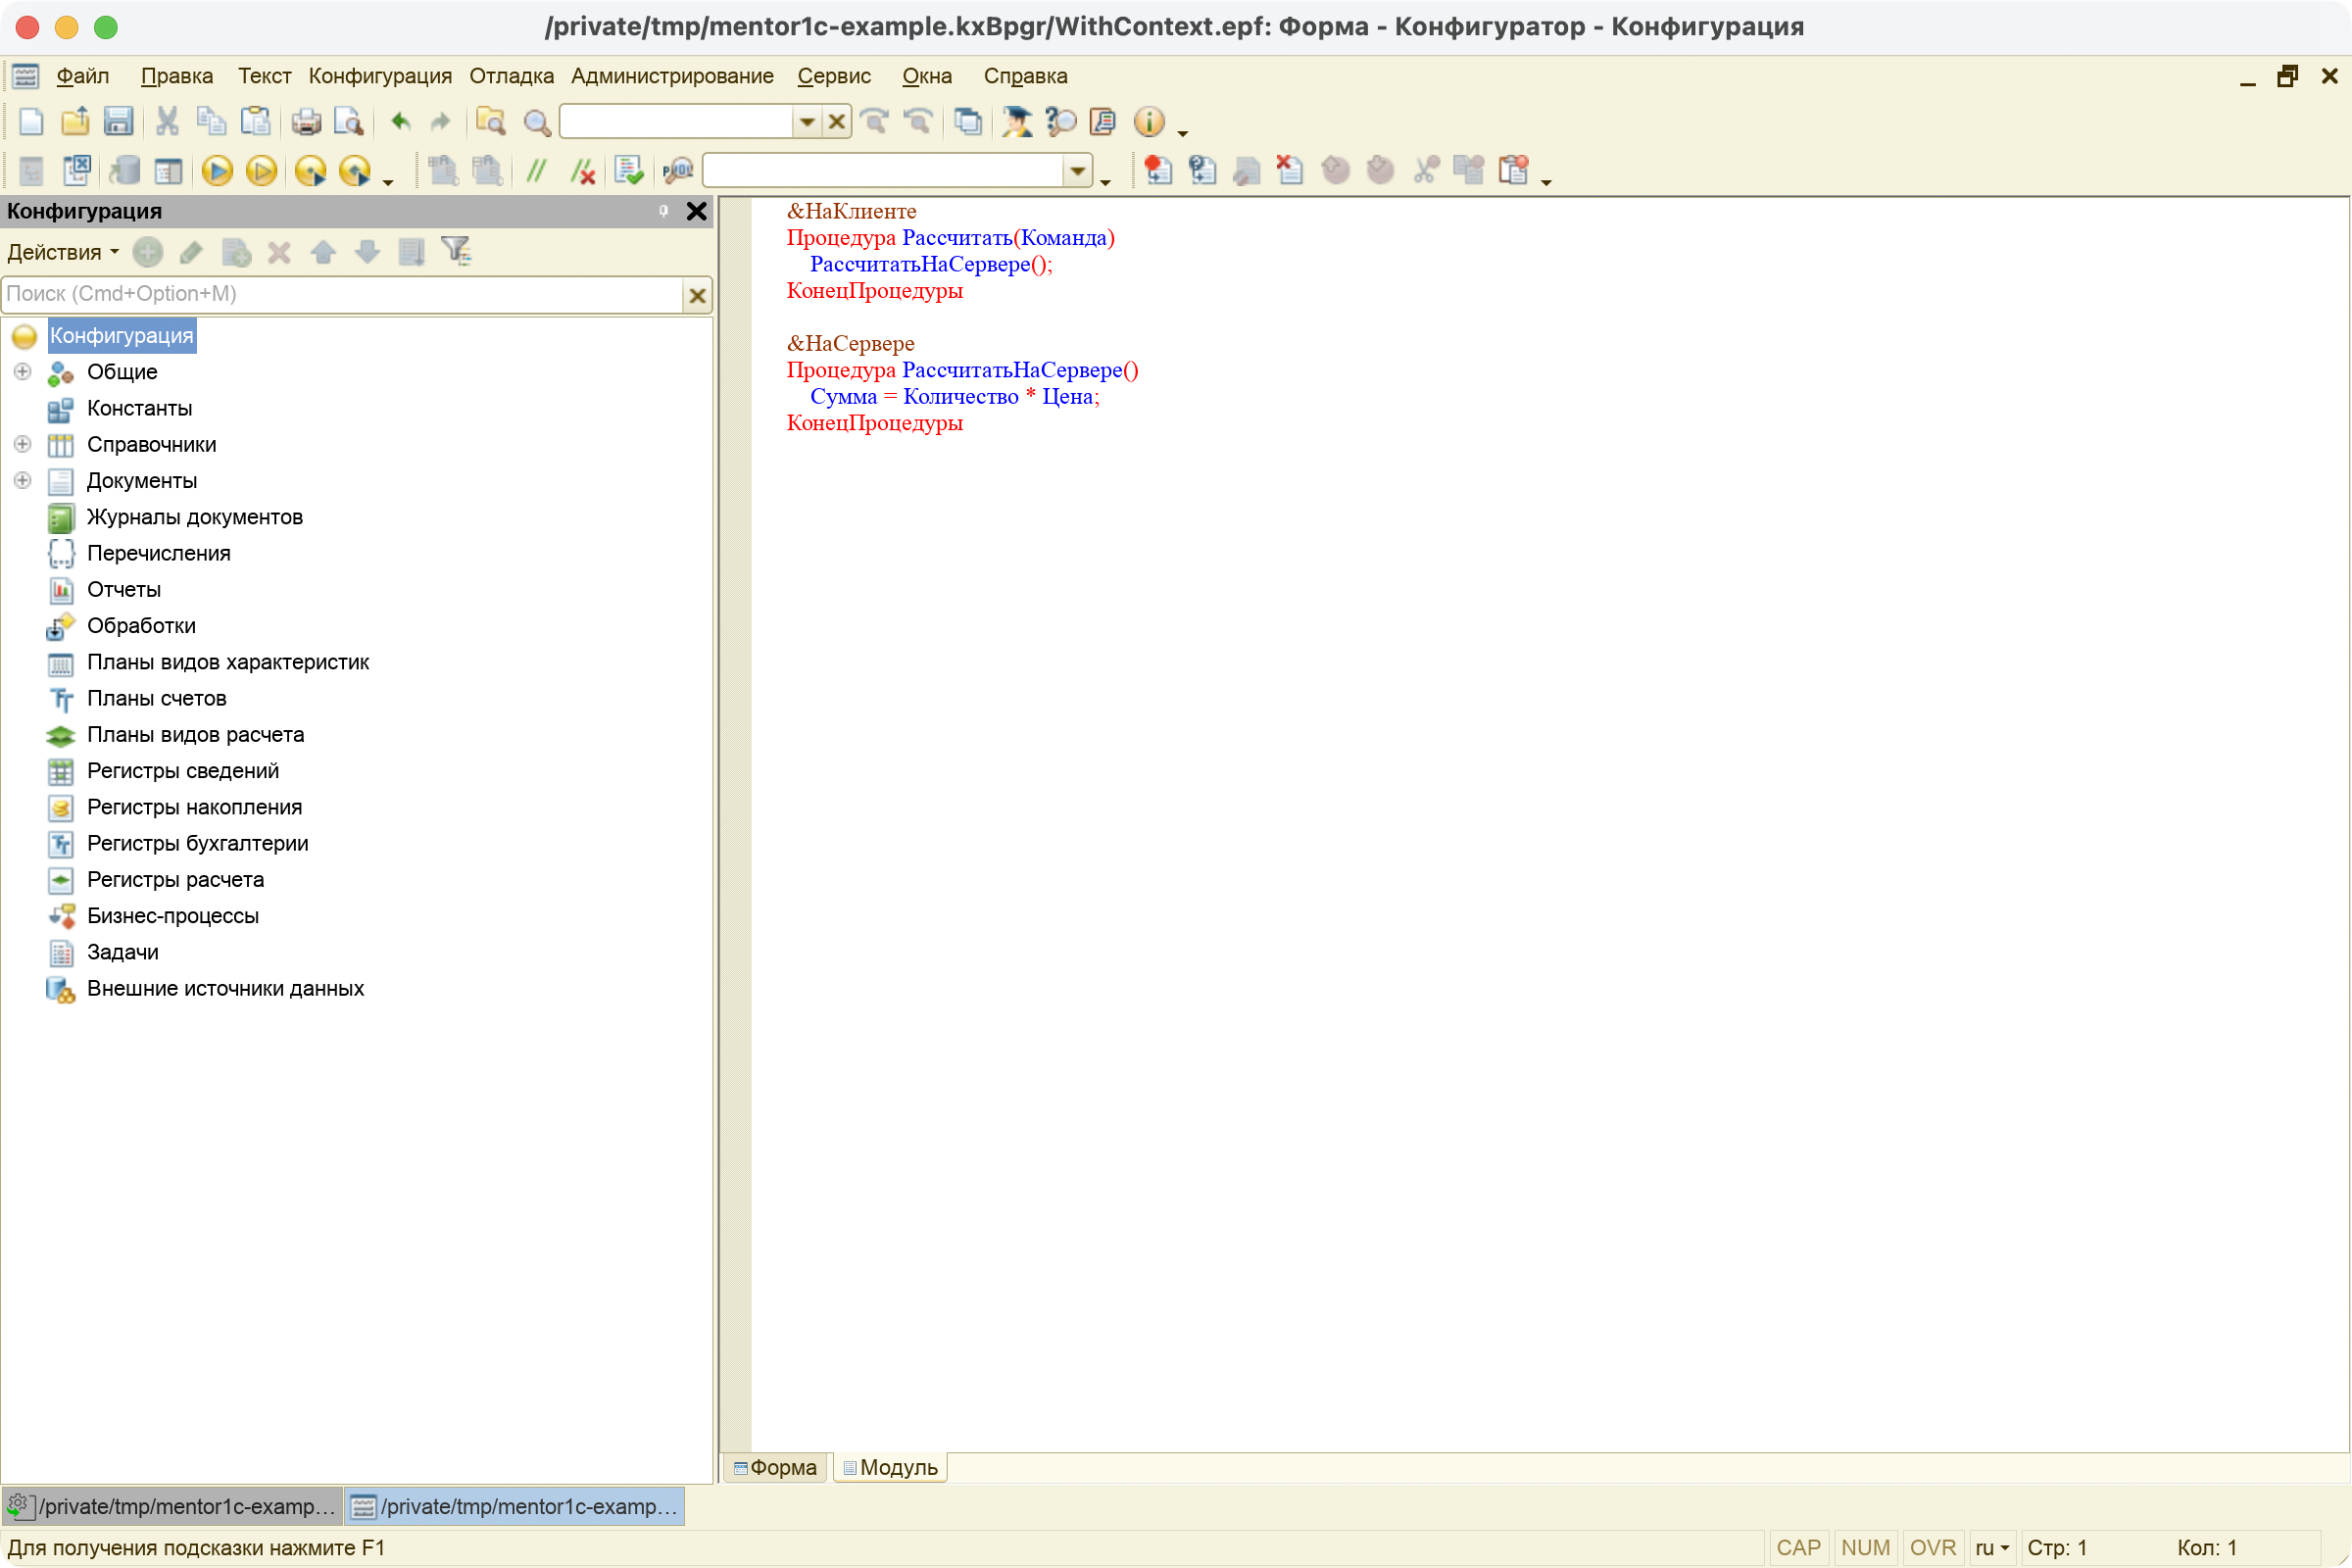Viewport: 2352px width, 1568px height.
Task: Click the info help icon
Action: (1149, 121)
